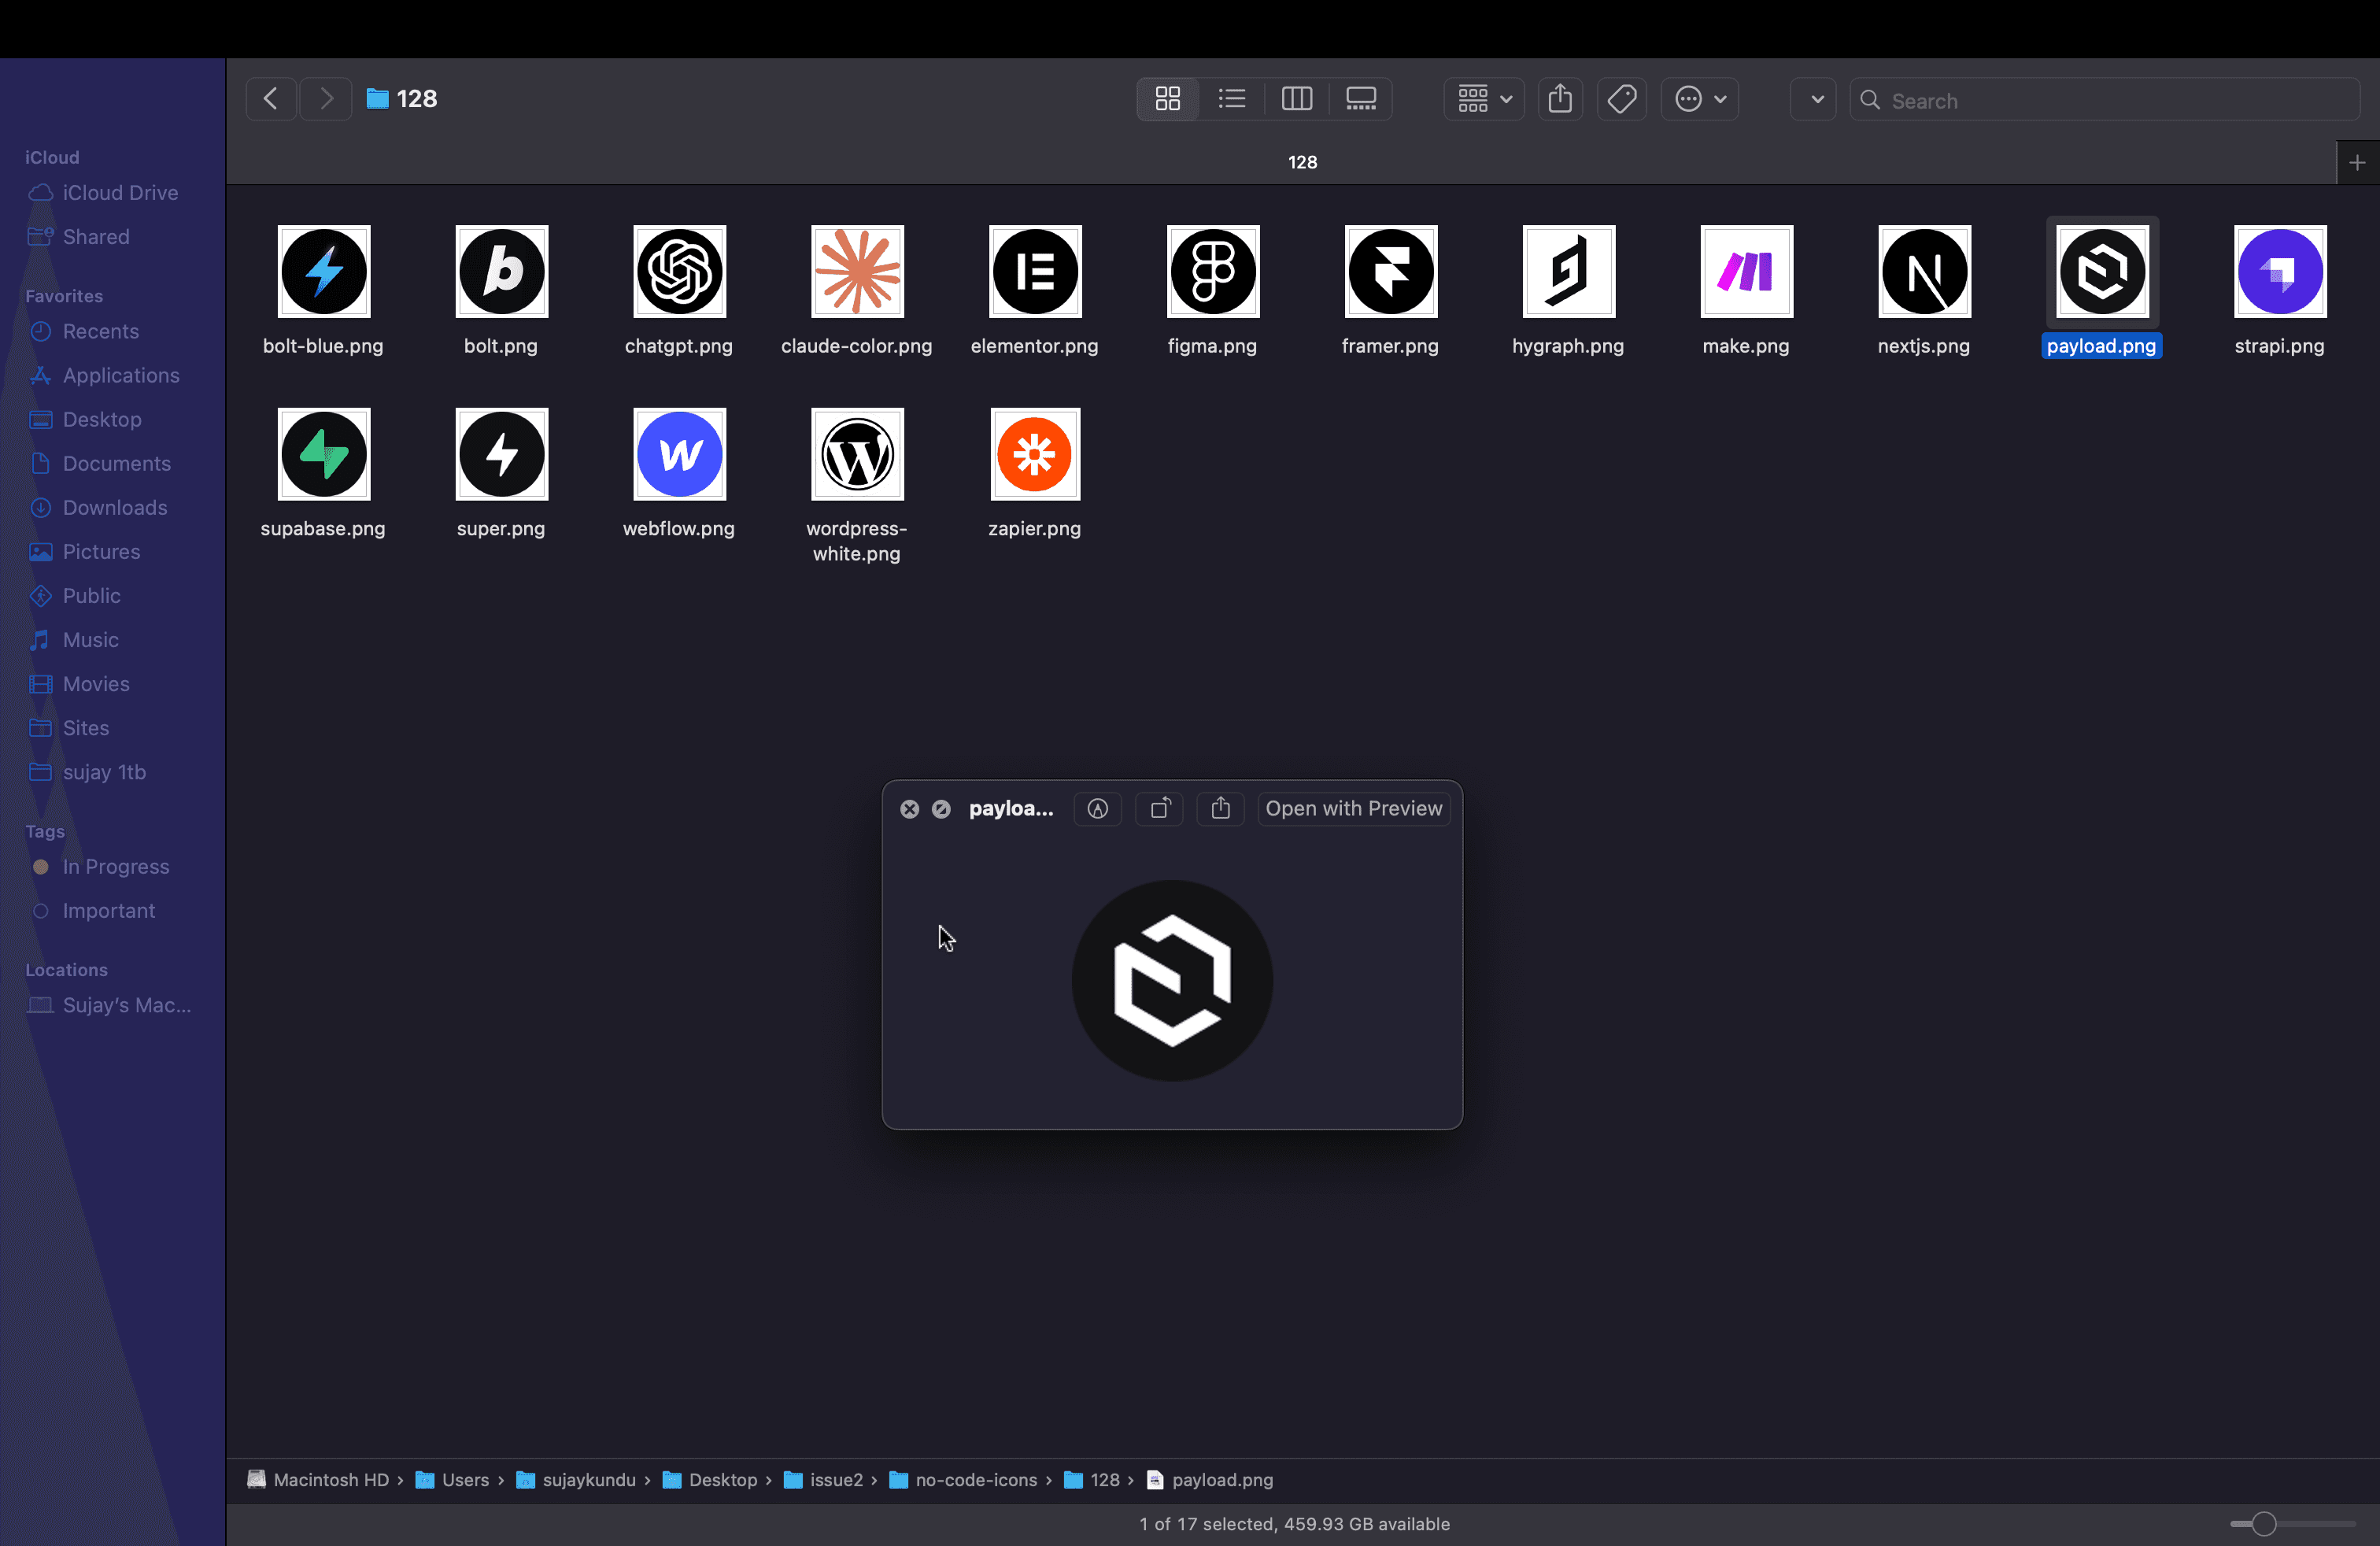Switch to column view
The image size is (2380, 1546).
(1297, 99)
